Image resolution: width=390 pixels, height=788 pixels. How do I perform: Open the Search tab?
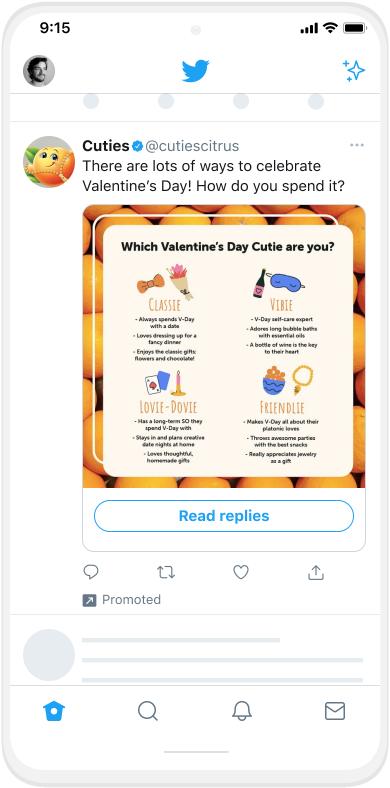tap(148, 711)
